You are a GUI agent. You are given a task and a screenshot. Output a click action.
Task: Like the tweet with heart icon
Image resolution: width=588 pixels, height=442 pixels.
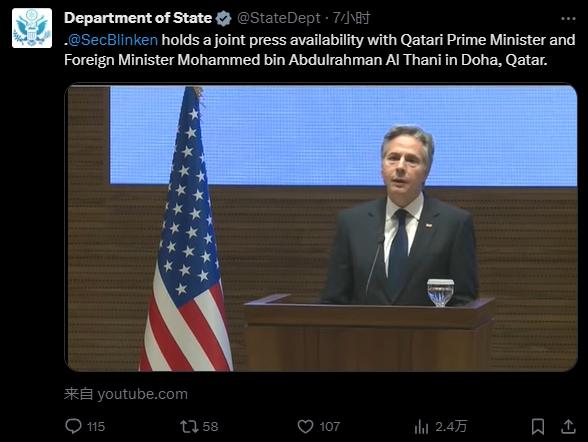point(305,426)
